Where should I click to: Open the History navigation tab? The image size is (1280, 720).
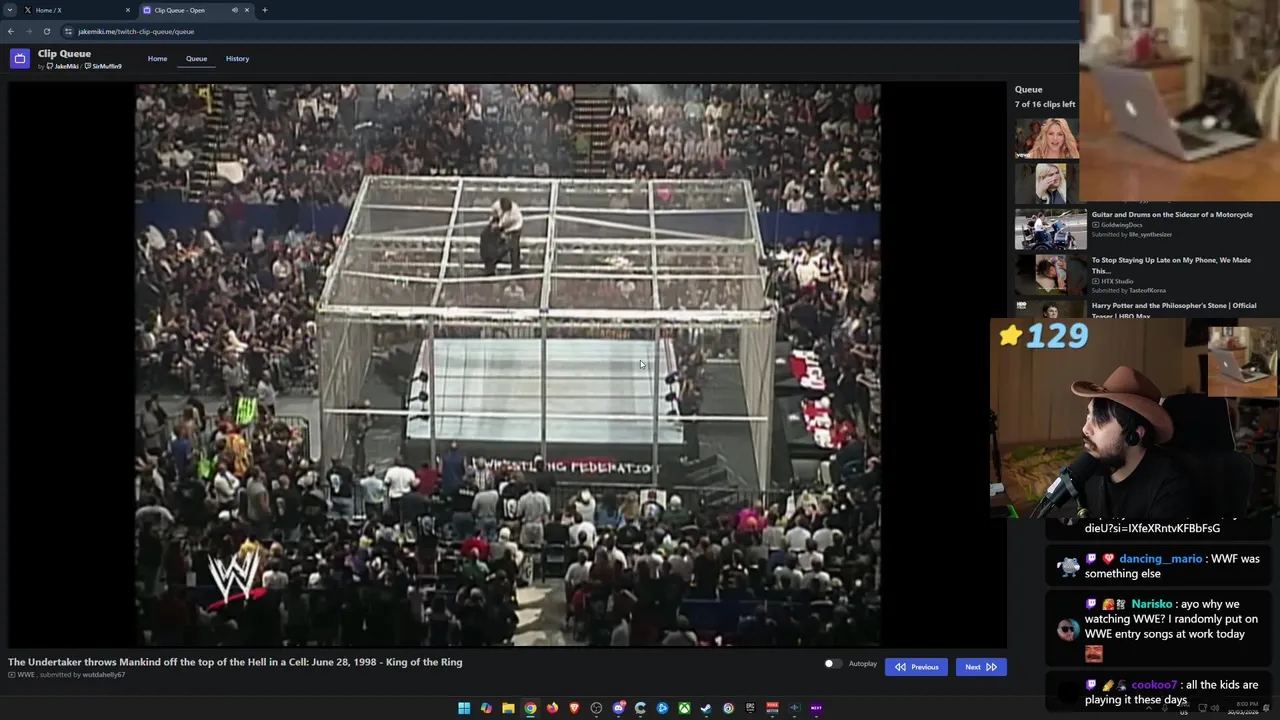point(237,58)
